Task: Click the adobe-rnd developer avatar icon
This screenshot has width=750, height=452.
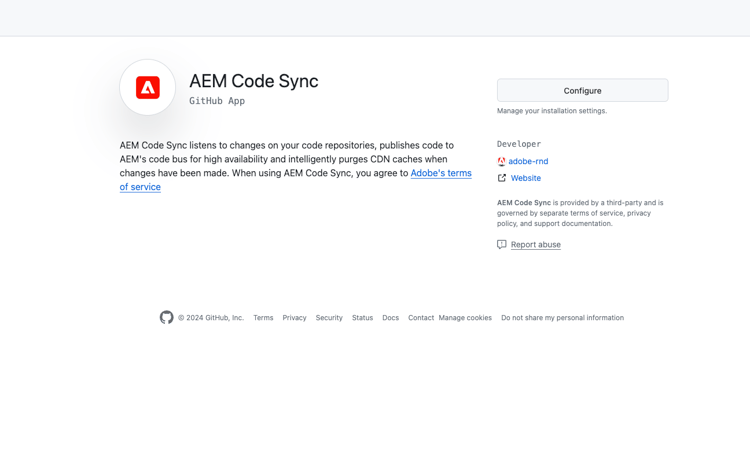Action: pyautogui.click(x=501, y=161)
